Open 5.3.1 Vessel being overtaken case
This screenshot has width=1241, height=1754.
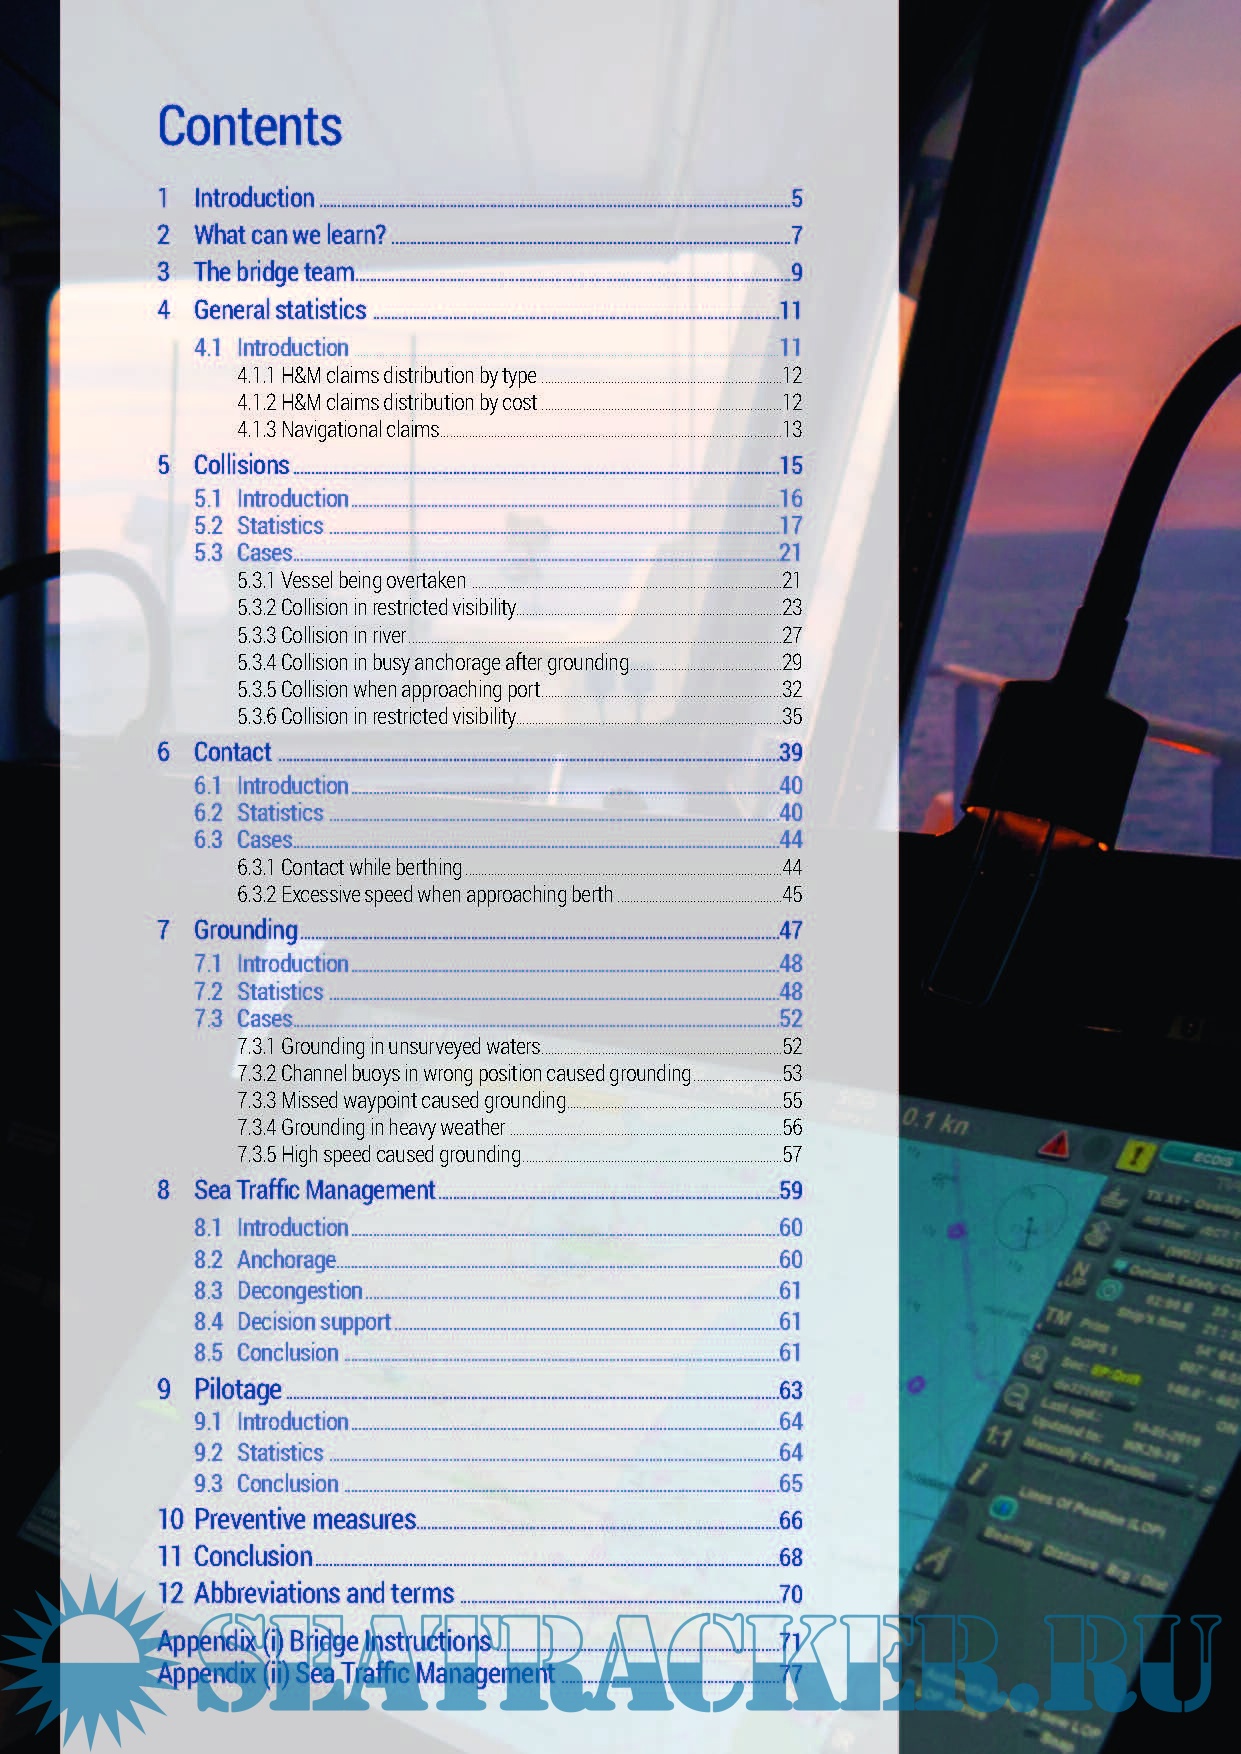(x=372, y=580)
